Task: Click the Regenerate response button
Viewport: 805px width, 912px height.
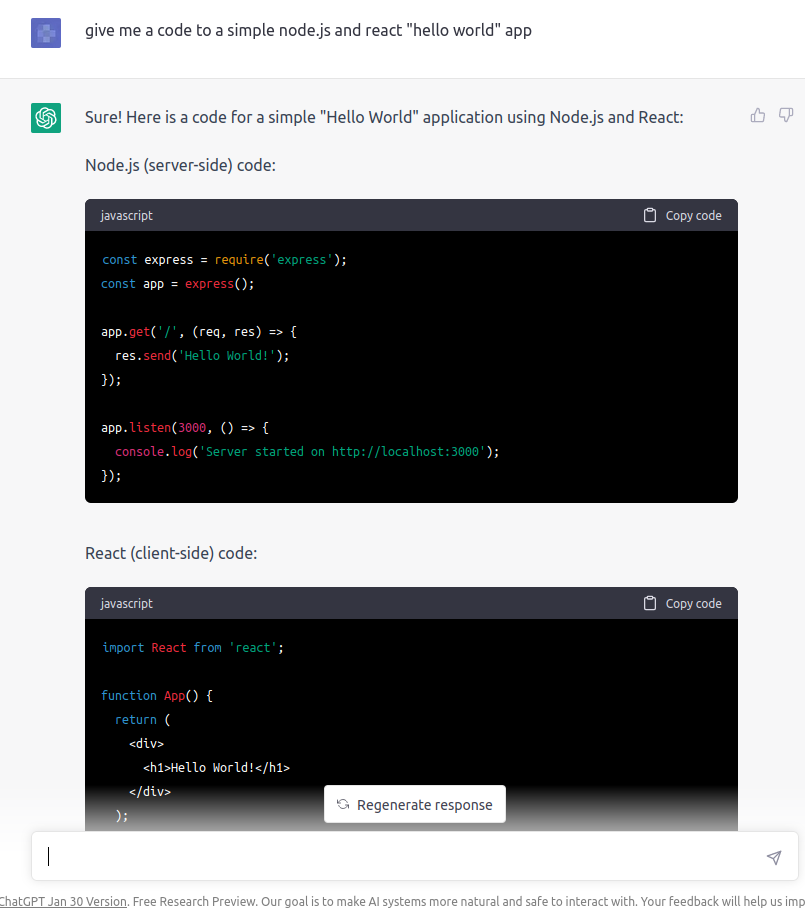Action: [415, 805]
